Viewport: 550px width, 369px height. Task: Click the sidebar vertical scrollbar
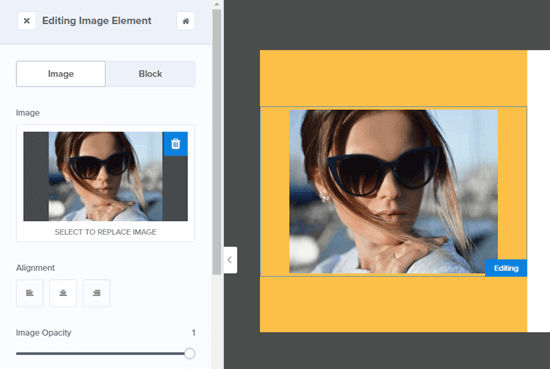pos(217,142)
